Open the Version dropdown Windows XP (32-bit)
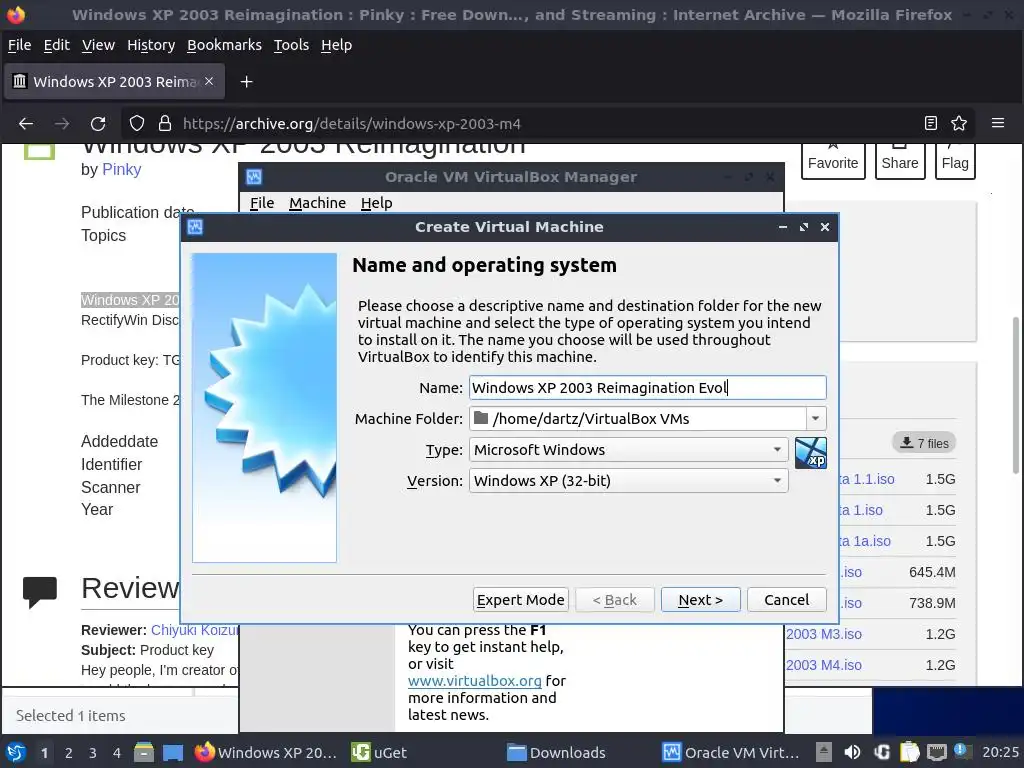The width and height of the screenshot is (1024, 768). click(x=628, y=481)
